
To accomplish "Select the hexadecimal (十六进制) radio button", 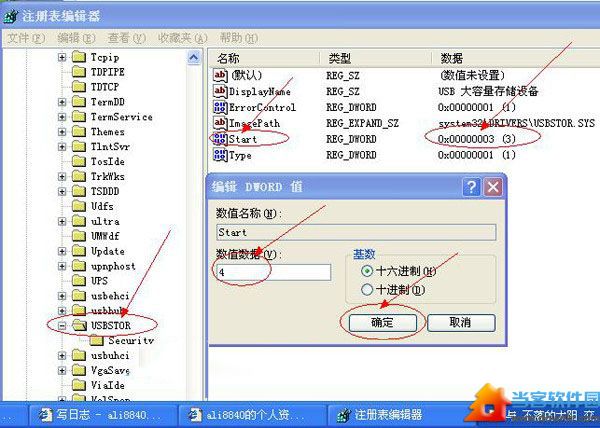I will pyautogui.click(x=367, y=271).
